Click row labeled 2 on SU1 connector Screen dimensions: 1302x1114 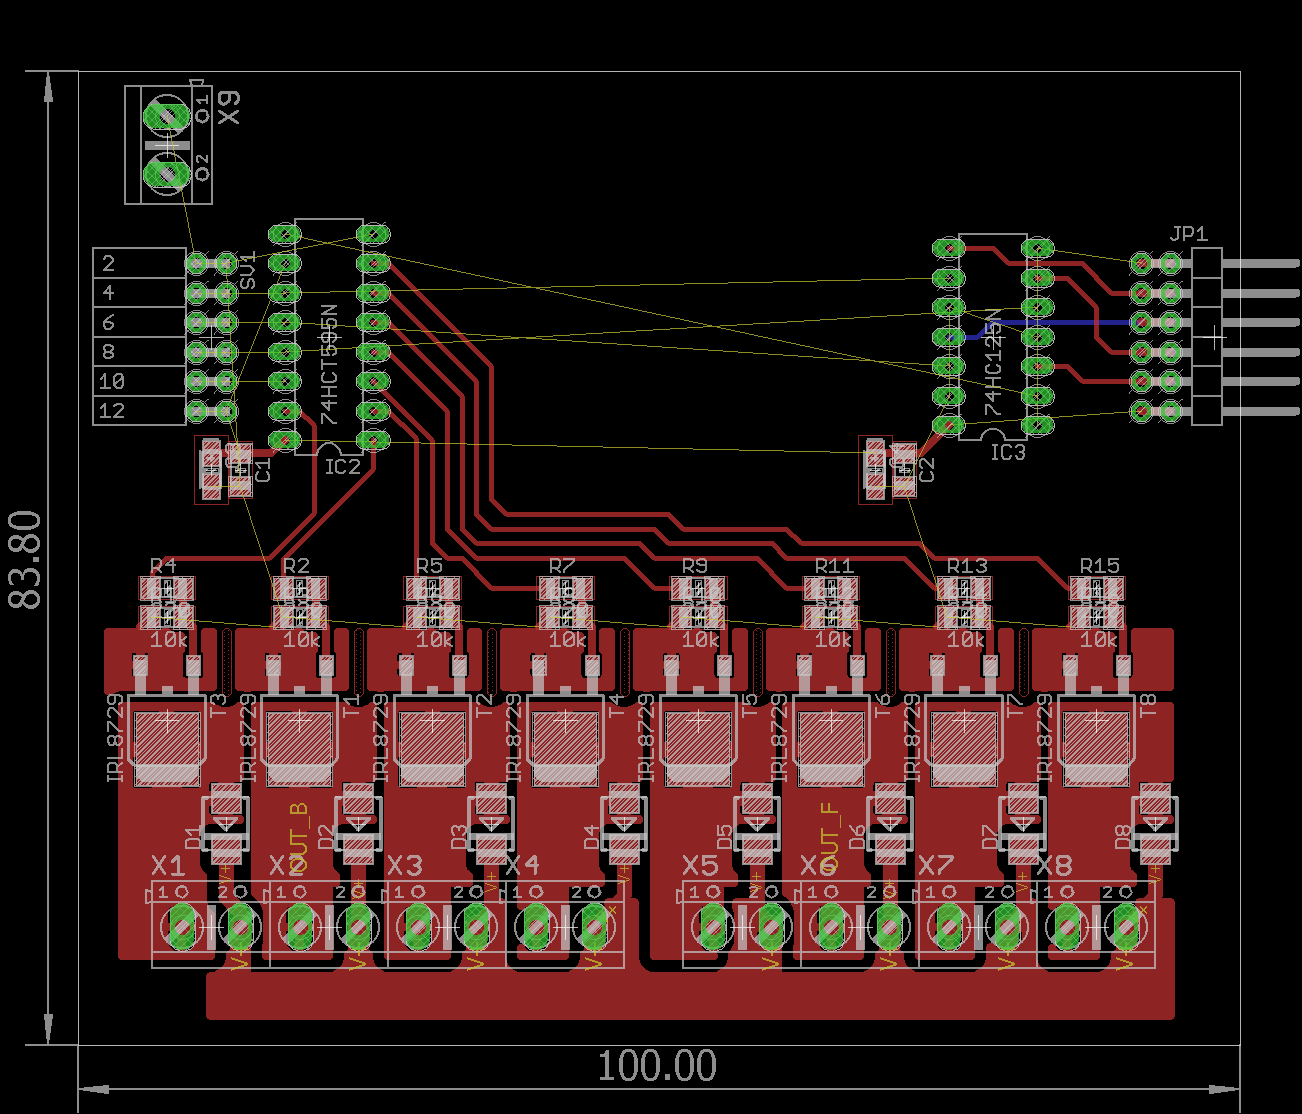point(140,264)
